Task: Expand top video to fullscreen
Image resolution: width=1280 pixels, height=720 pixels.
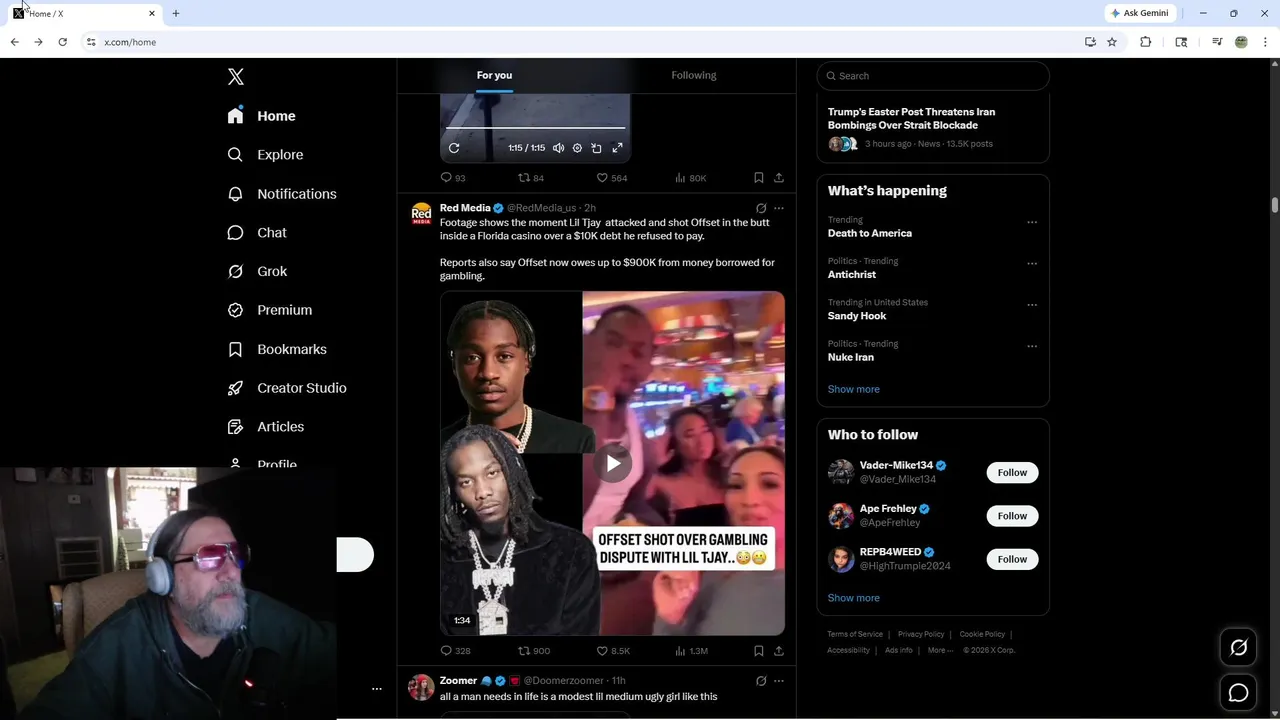Action: 617,148
